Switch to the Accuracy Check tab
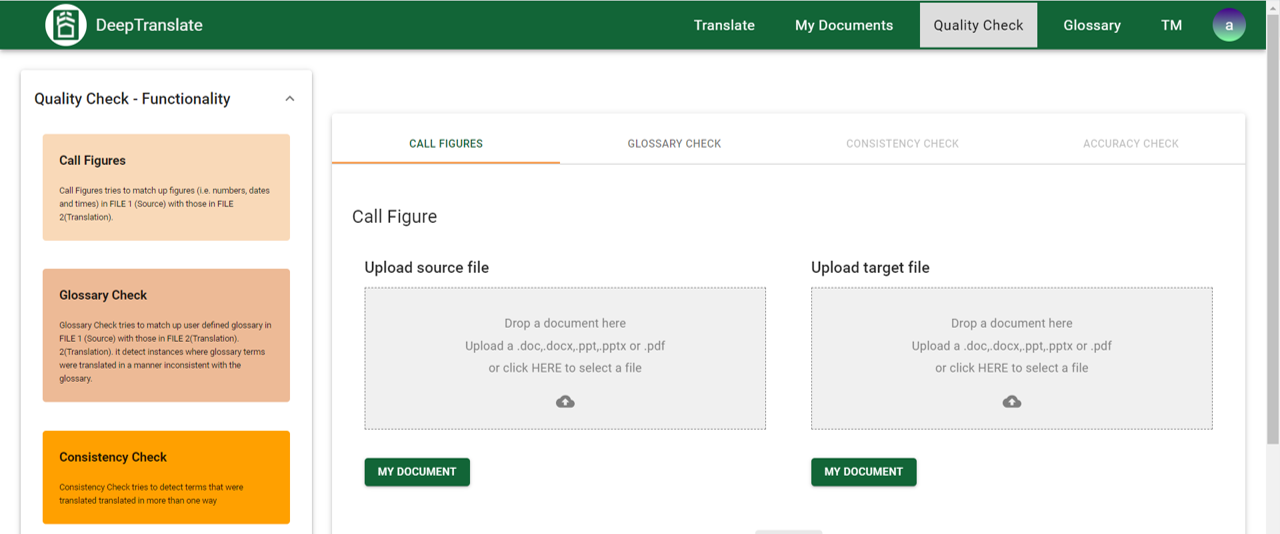The height and width of the screenshot is (534, 1280). [1131, 143]
